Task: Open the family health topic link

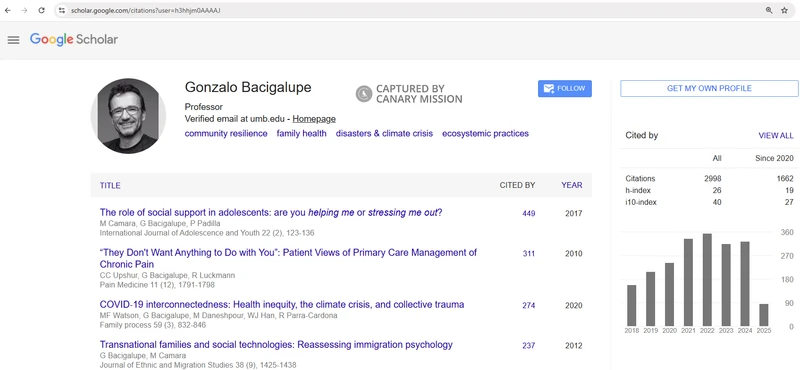Action: click(302, 134)
